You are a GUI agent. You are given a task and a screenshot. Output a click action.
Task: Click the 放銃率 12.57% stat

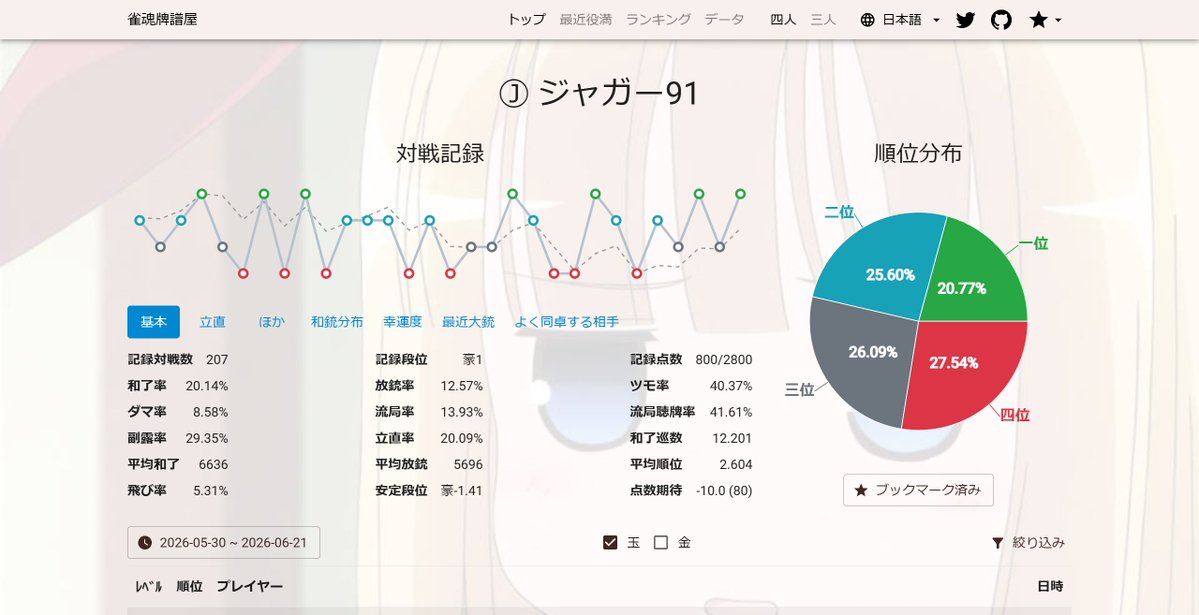coord(429,386)
